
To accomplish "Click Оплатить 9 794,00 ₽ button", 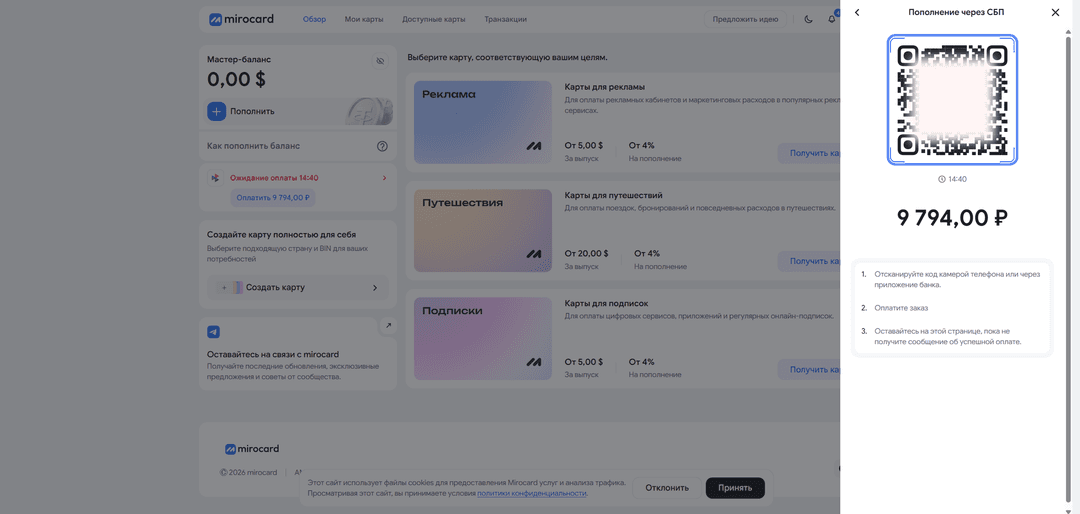I will click(273, 198).
